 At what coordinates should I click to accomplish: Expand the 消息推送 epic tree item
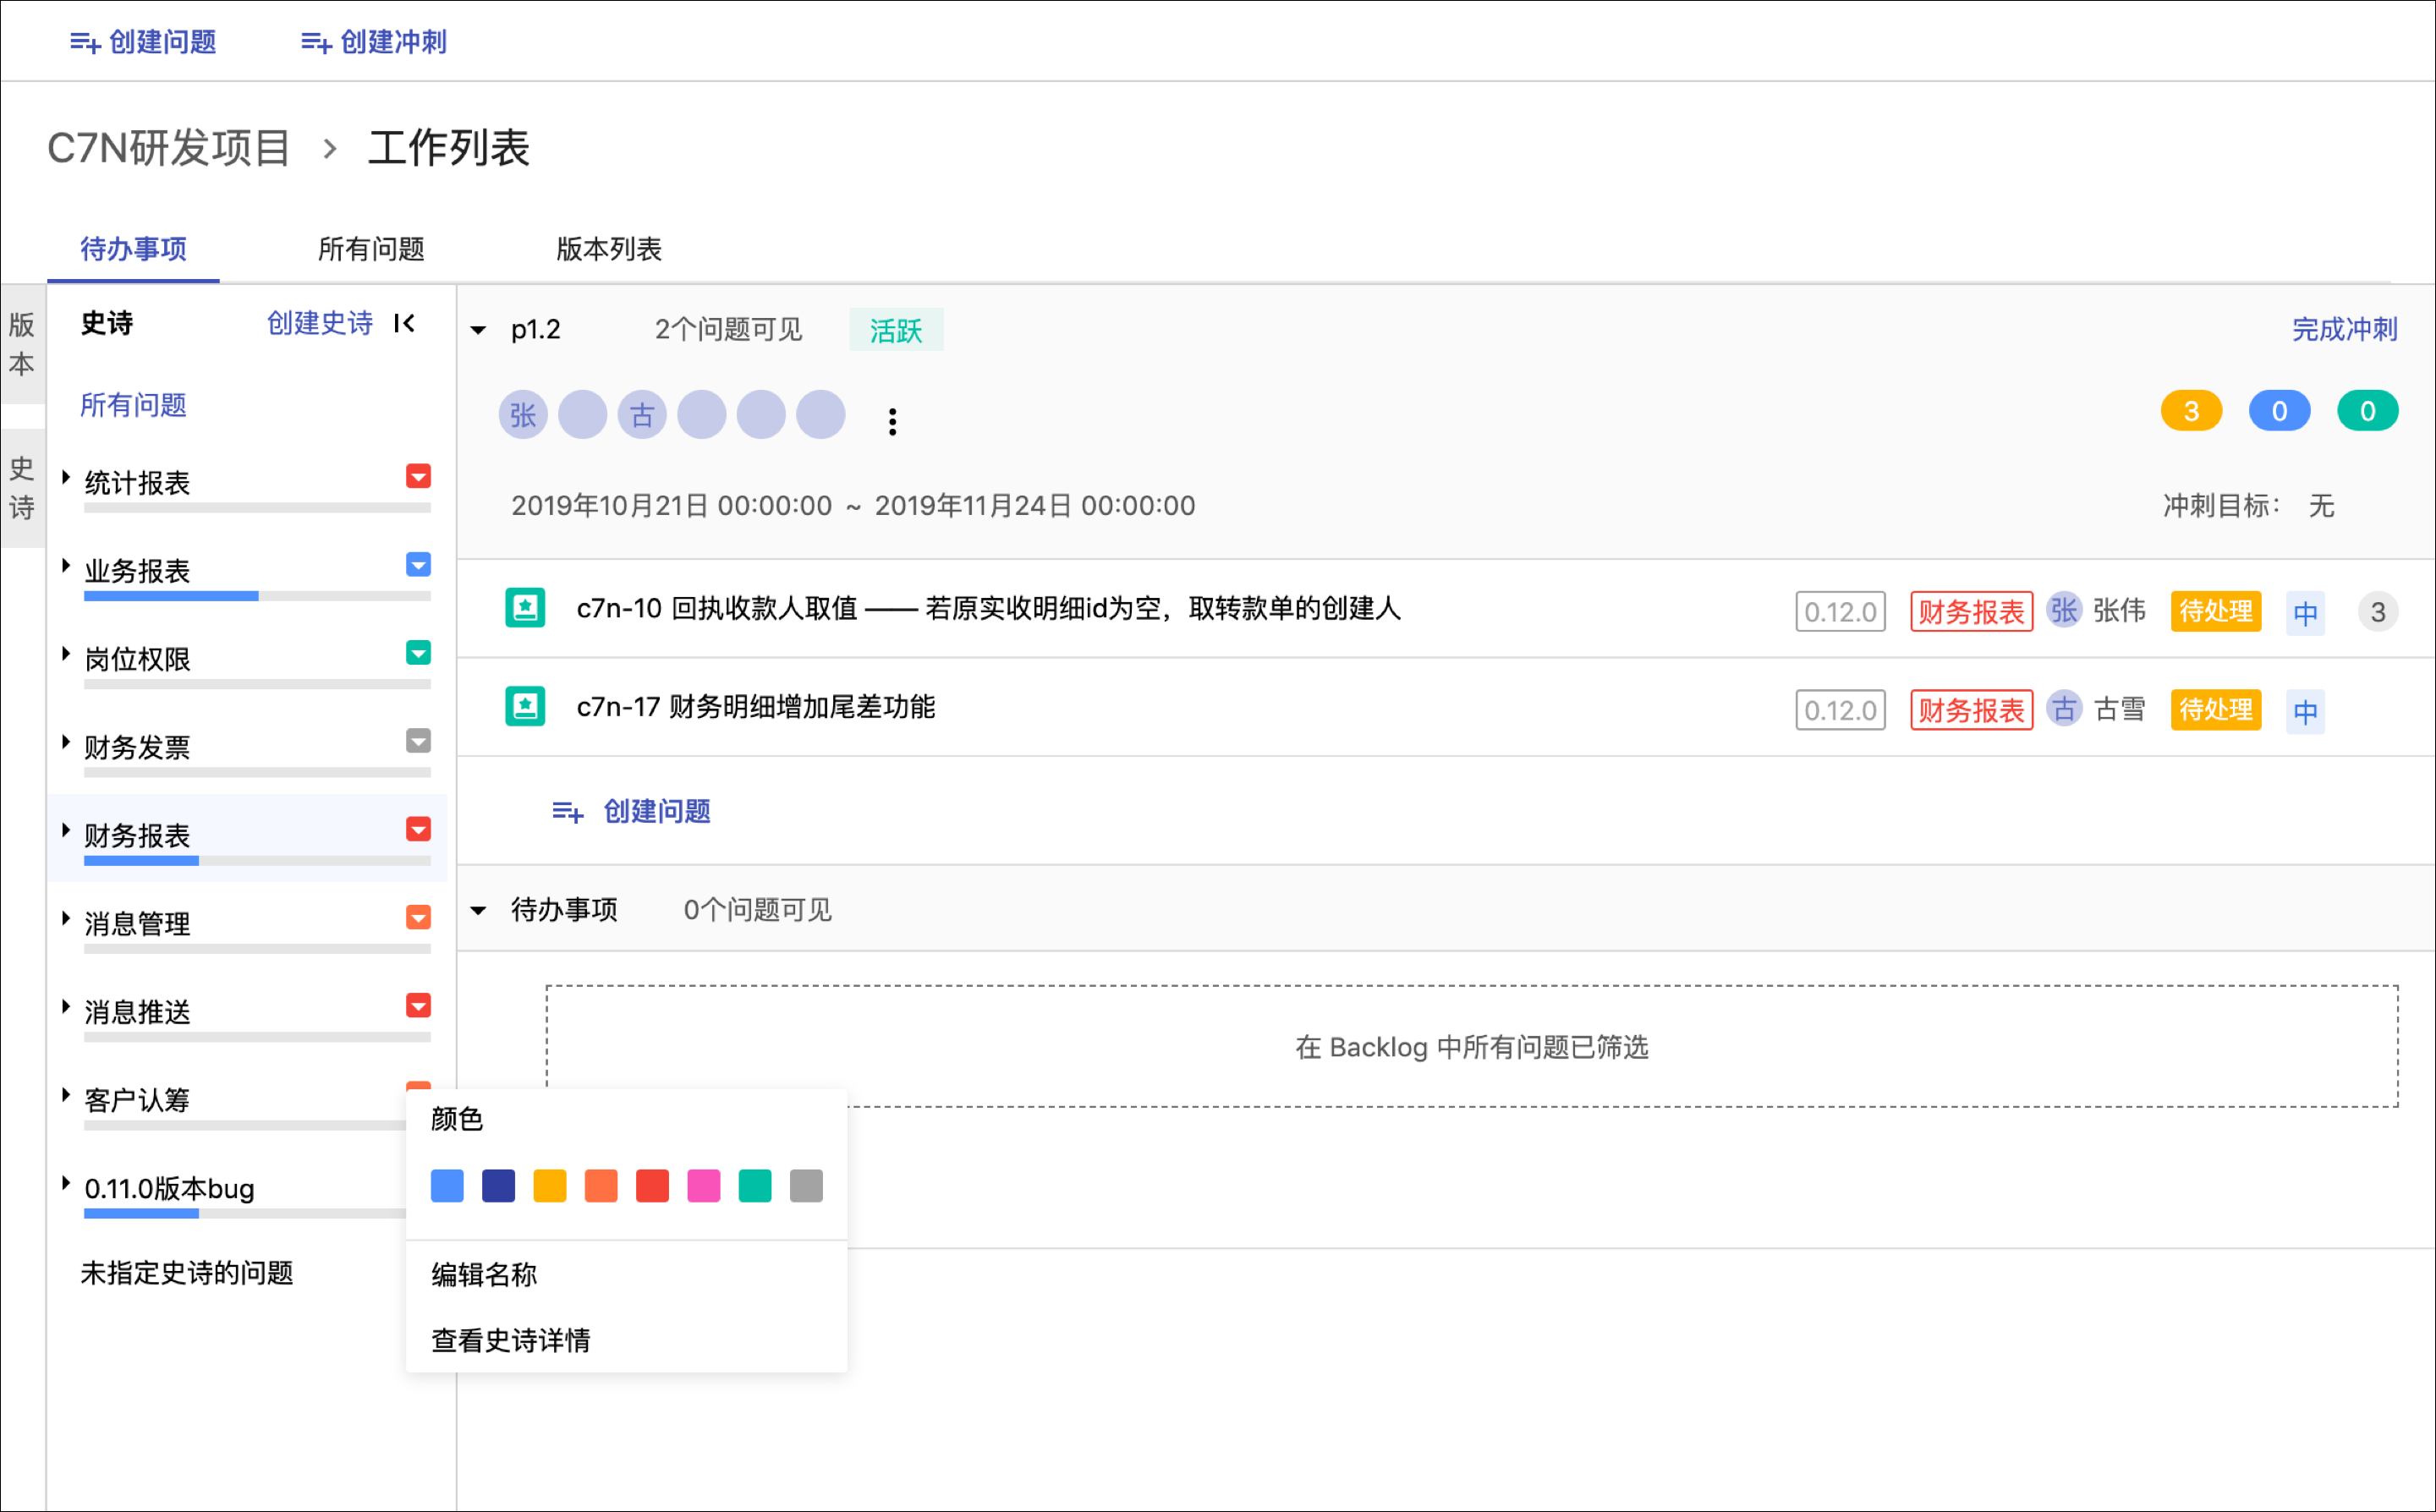click(66, 1007)
